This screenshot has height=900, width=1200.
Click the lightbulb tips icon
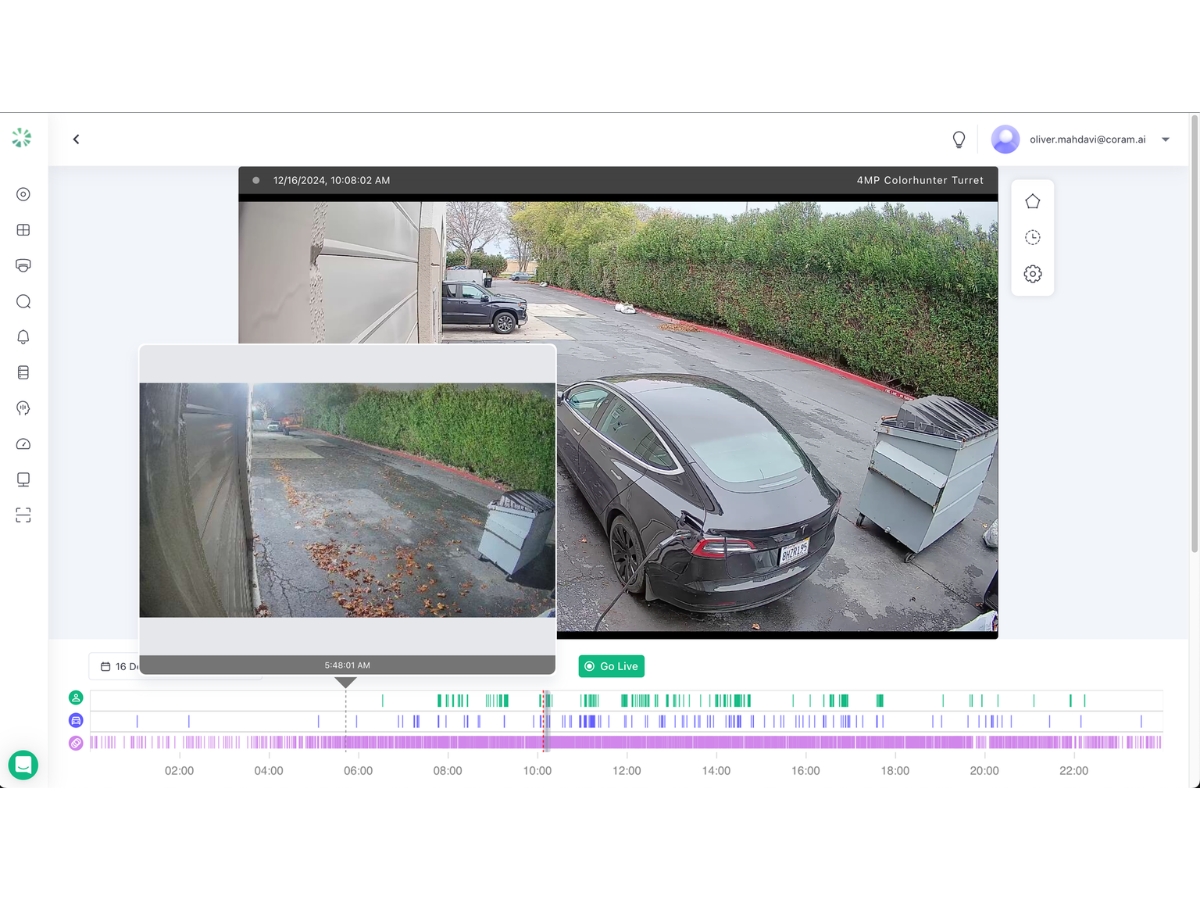coord(958,140)
